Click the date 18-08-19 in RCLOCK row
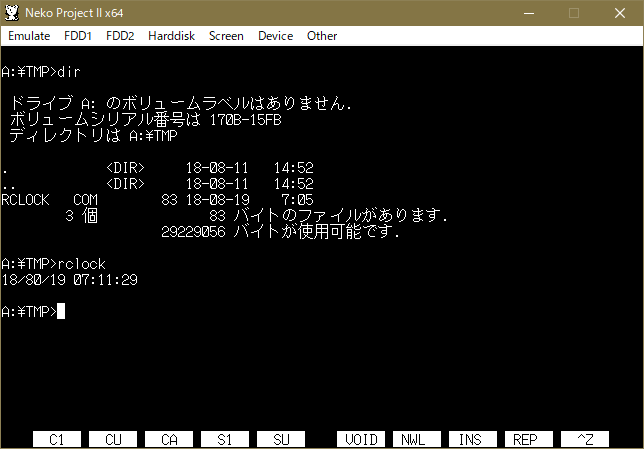This screenshot has width=644, height=449. pyautogui.click(x=218, y=200)
